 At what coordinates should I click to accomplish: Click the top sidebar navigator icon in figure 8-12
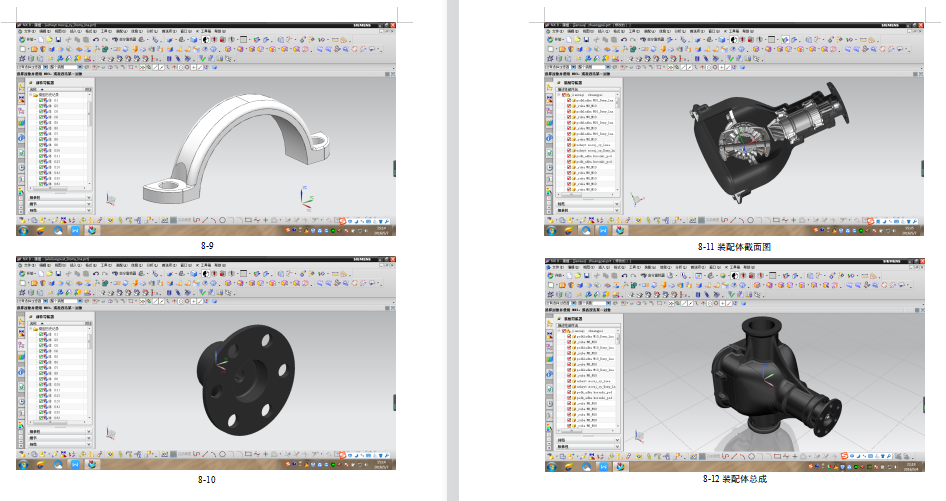coord(550,323)
